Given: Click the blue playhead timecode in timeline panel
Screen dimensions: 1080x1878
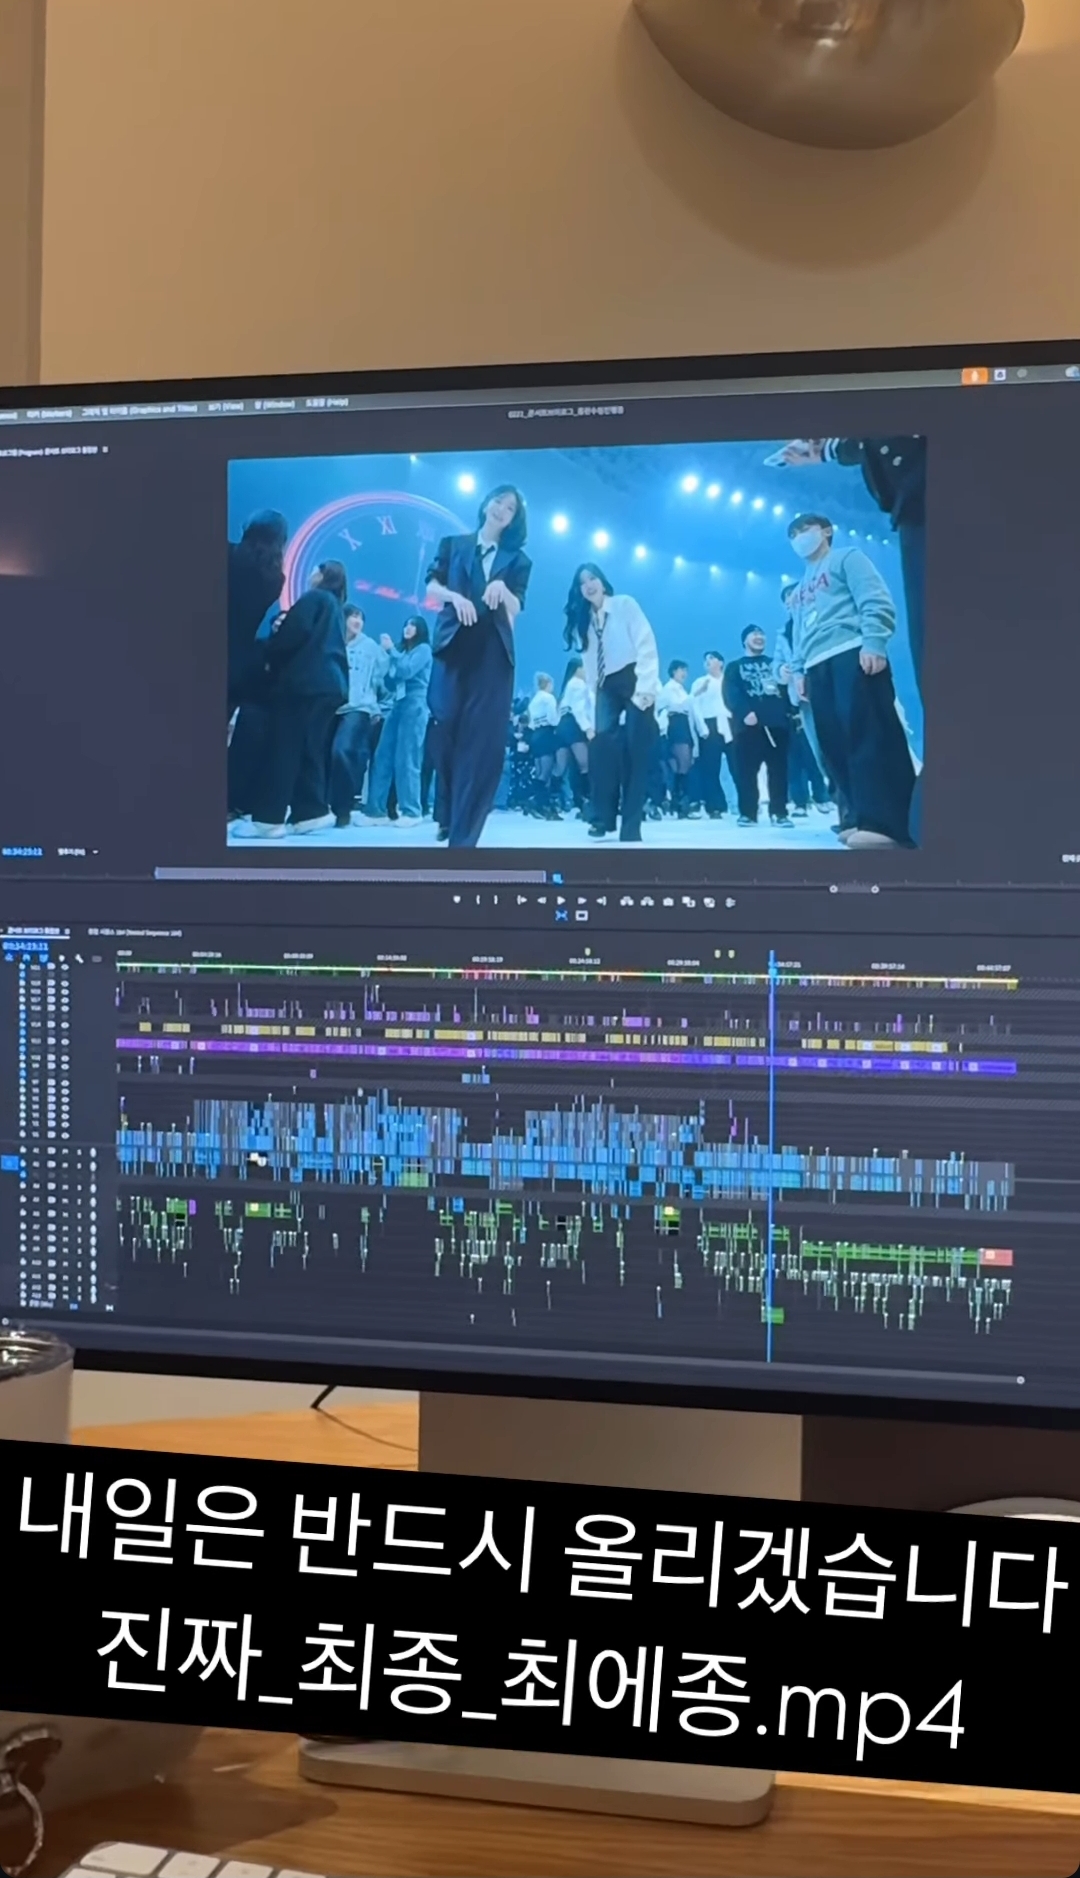Looking at the screenshot, I should [x=25, y=945].
